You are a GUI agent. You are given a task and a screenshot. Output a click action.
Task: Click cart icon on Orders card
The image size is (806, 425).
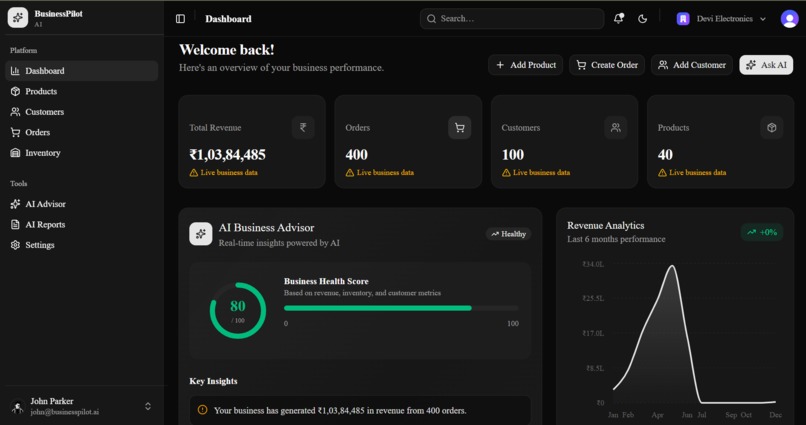460,127
